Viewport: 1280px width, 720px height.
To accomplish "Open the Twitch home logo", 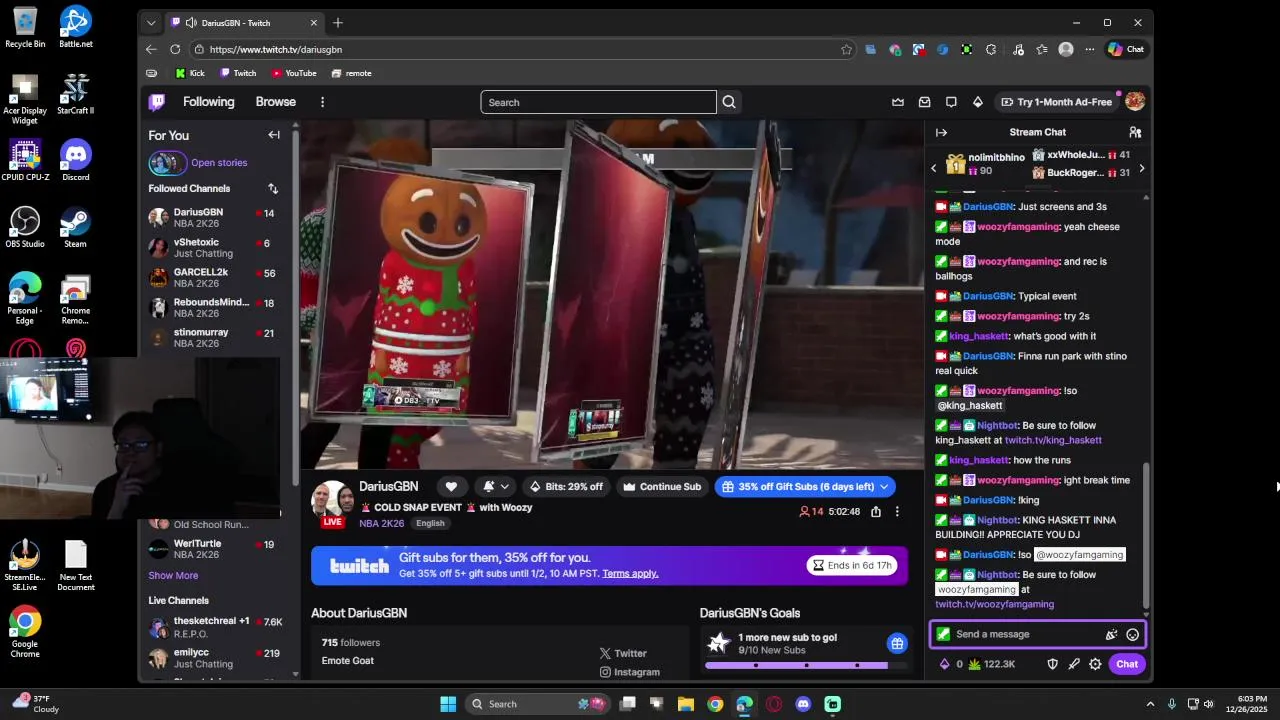I will click(x=157, y=102).
